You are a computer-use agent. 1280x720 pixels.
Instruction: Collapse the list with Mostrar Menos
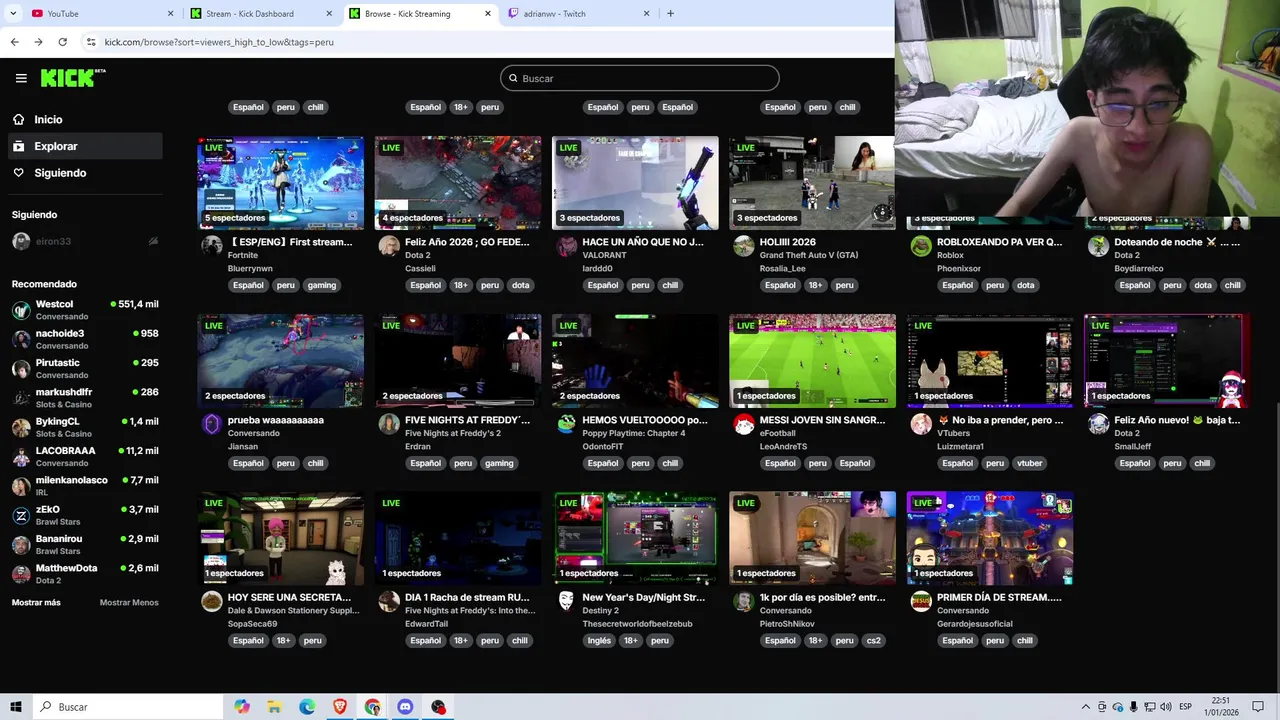click(x=129, y=602)
